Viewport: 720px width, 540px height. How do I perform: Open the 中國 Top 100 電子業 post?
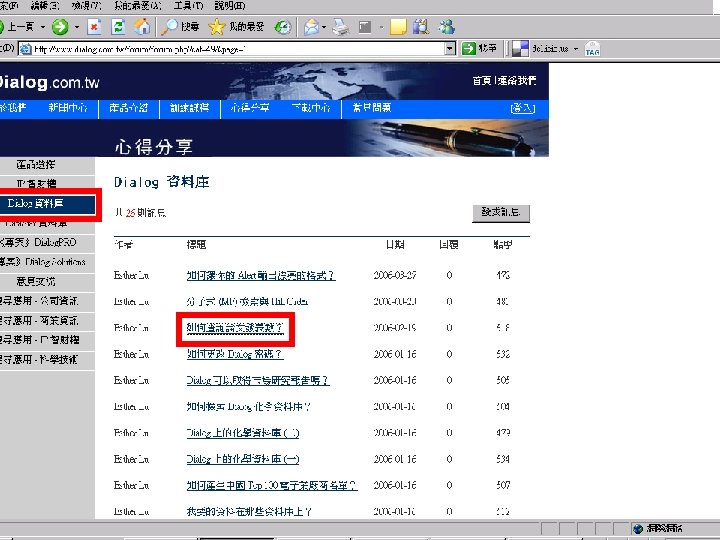click(x=272, y=485)
